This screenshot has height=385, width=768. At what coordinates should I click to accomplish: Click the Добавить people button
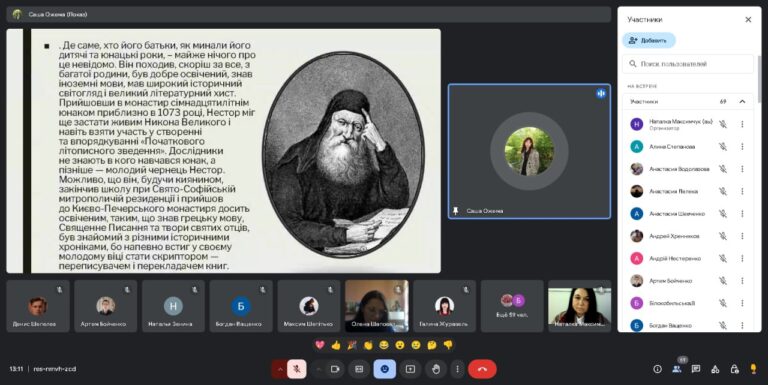(649, 40)
